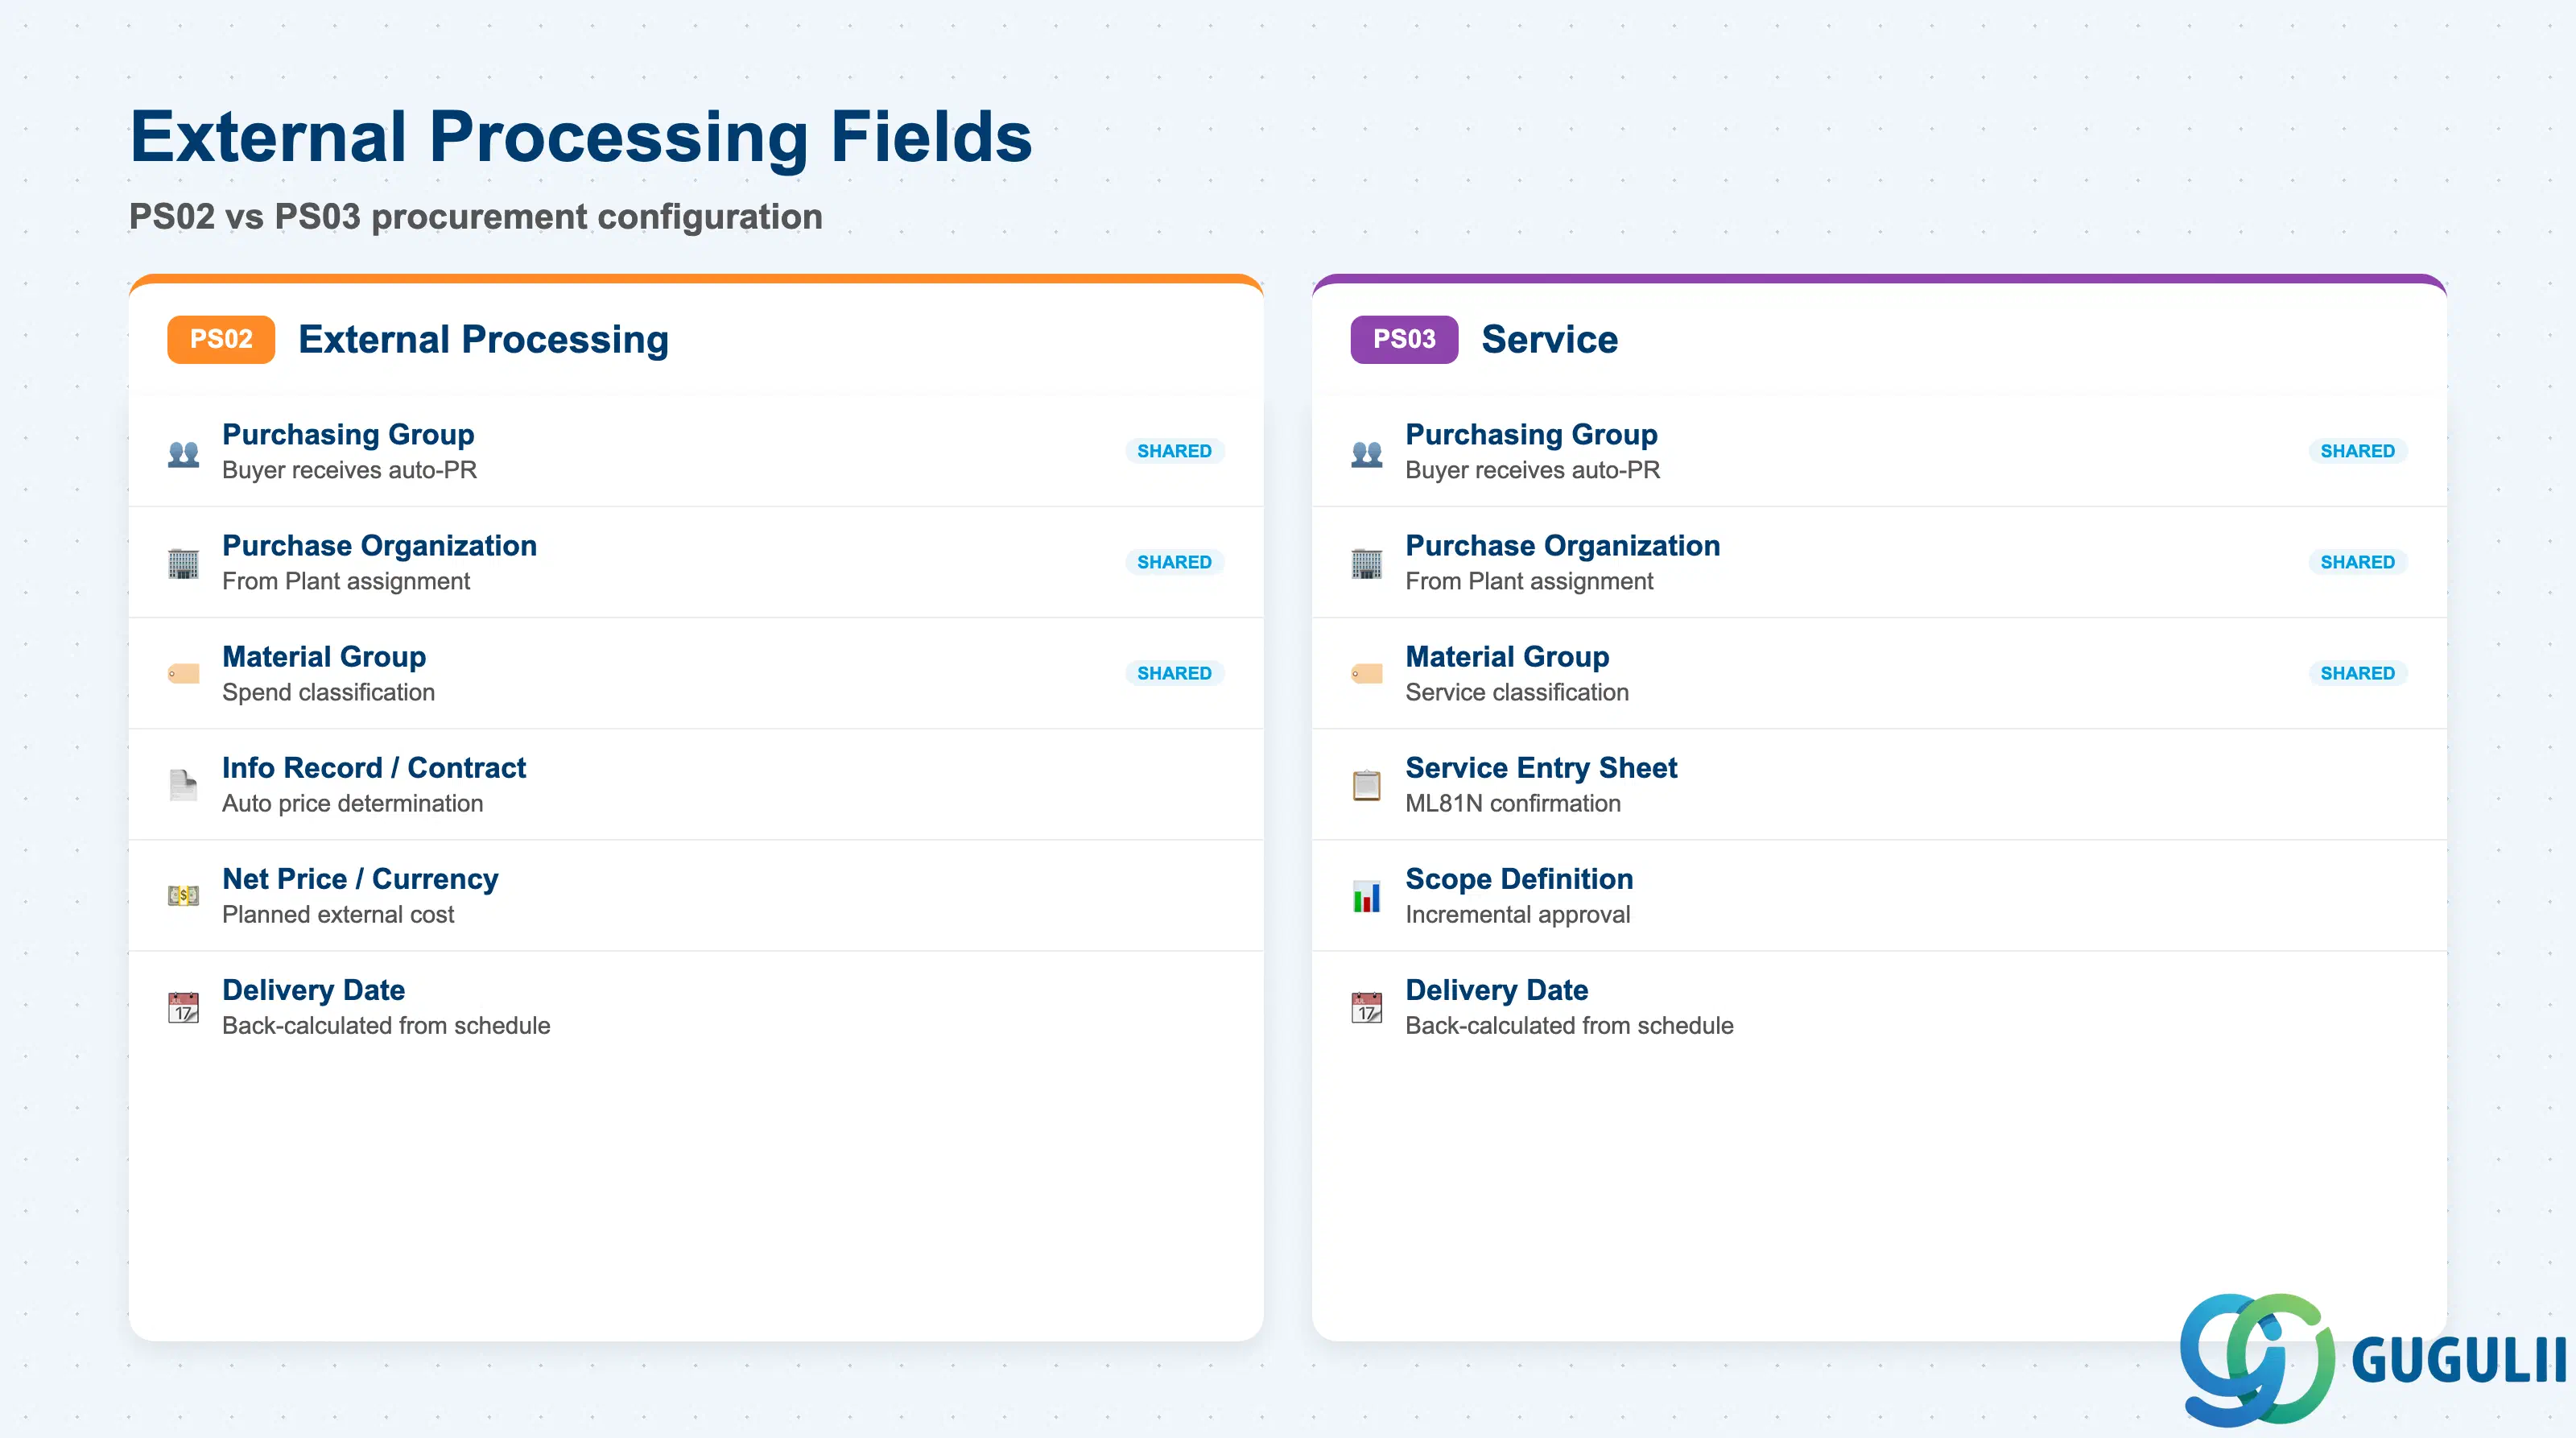The width and height of the screenshot is (2576, 1438).
Task: Click the Auto price determination description
Action: 352,803
